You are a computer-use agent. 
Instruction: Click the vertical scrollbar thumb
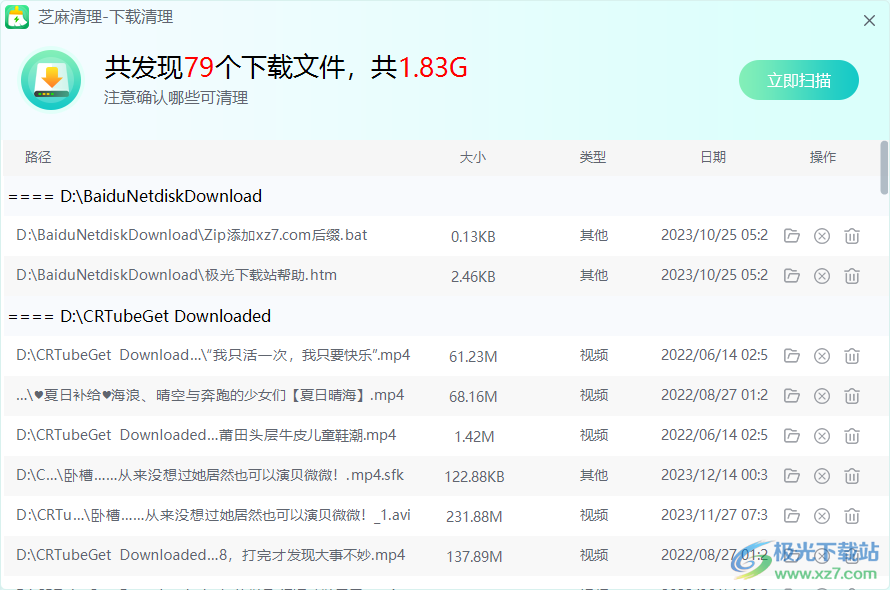coord(884,167)
